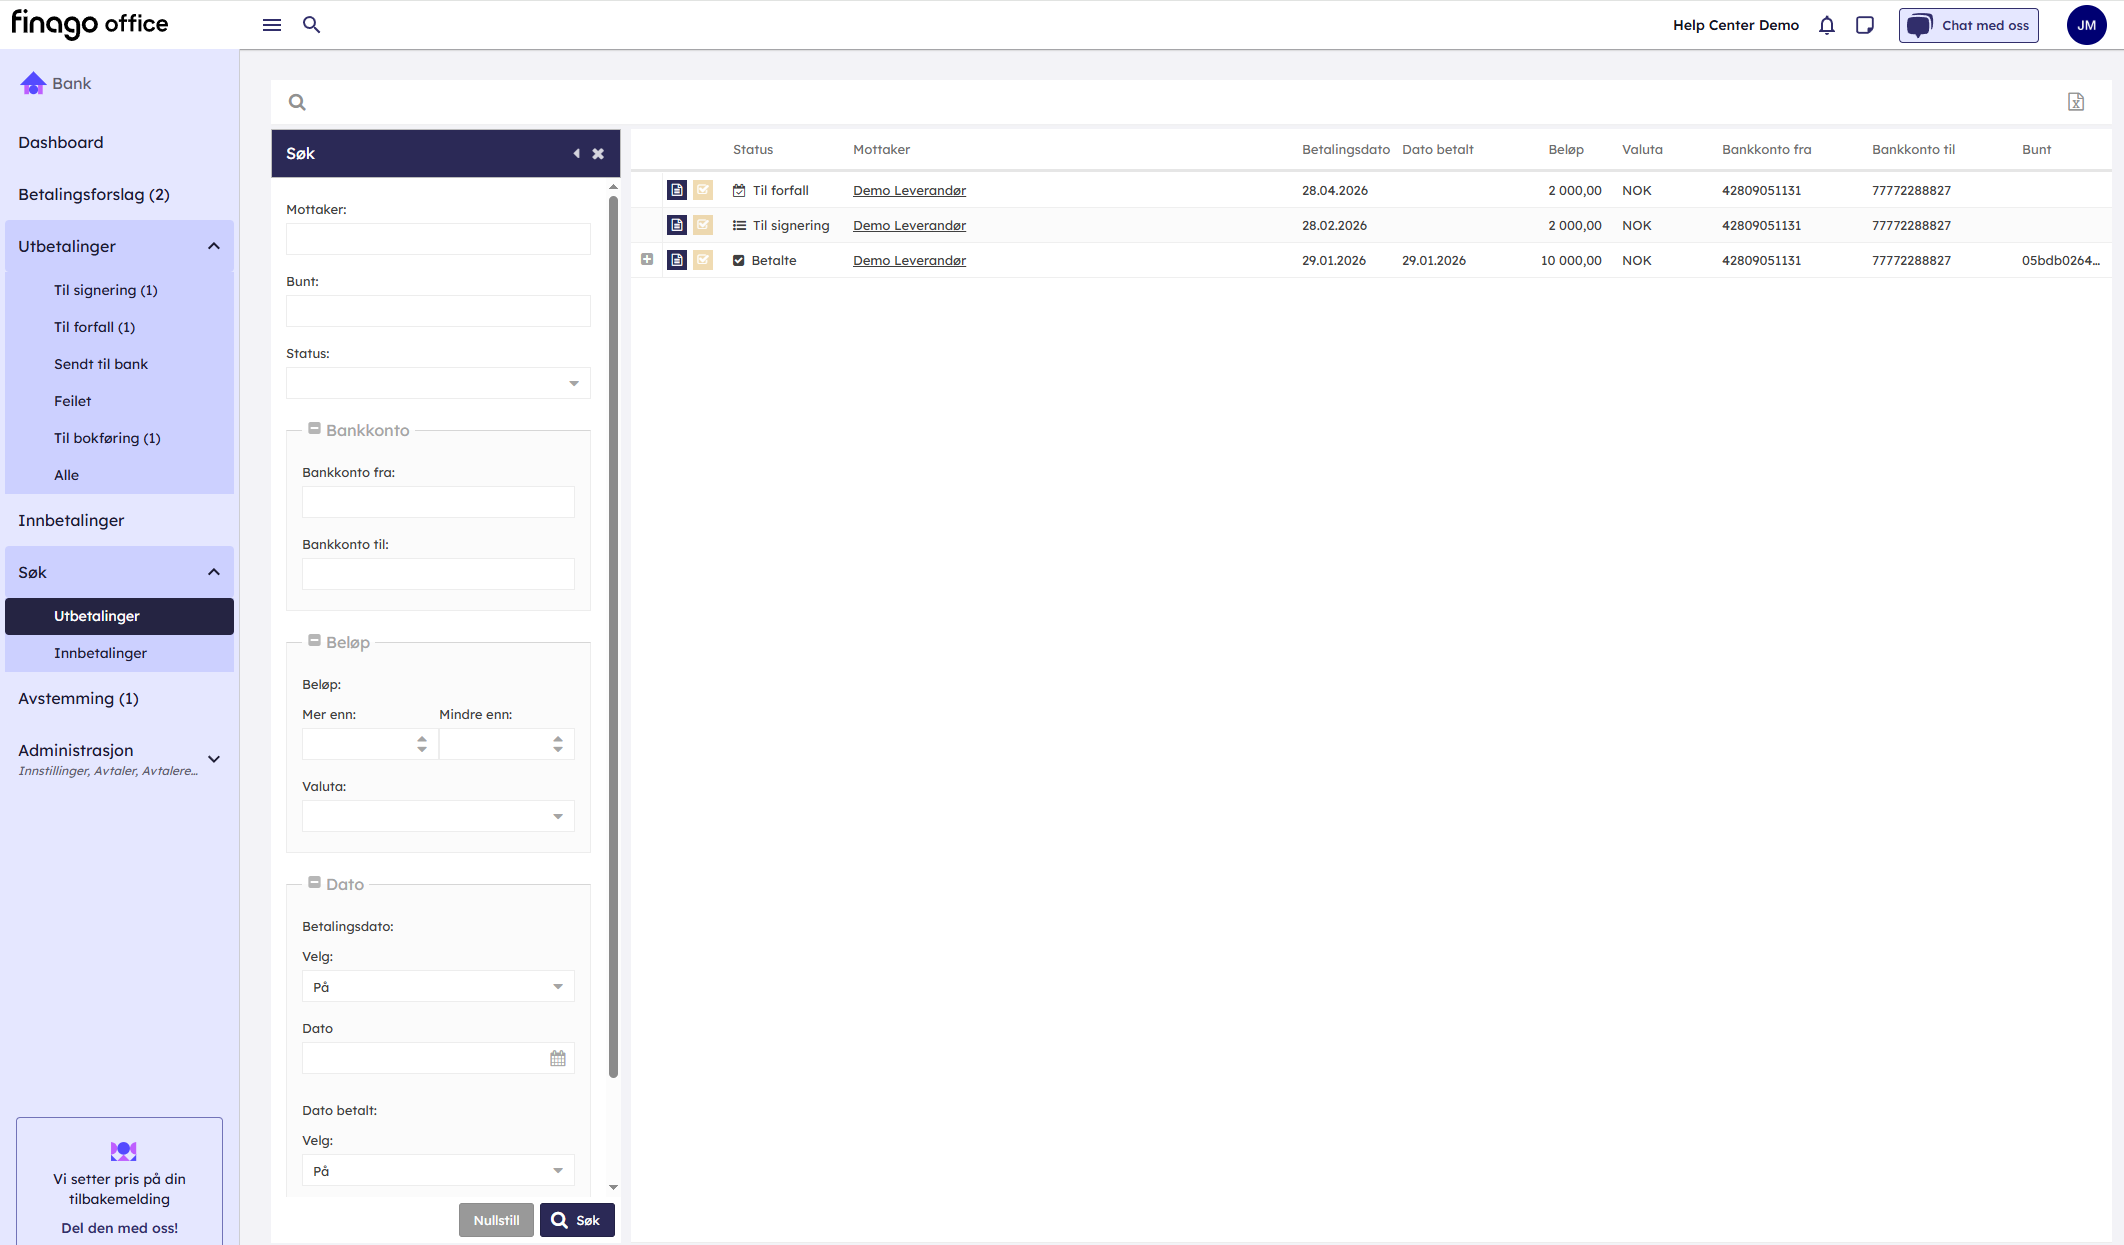Click the Mottaker input field
Image resolution: width=2124 pixels, height=1245 pixels.
[x=437, y=239]
